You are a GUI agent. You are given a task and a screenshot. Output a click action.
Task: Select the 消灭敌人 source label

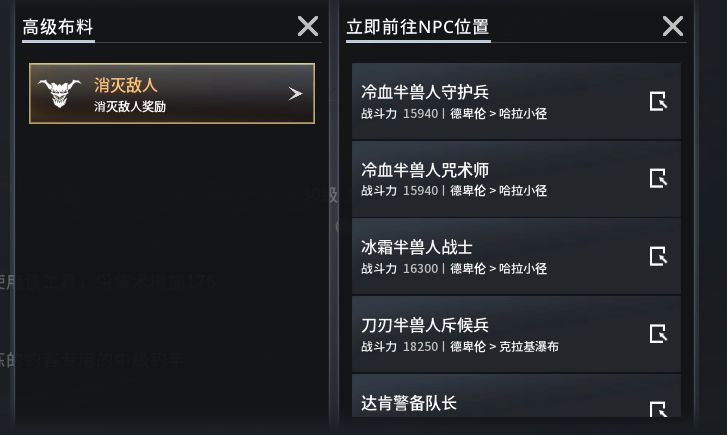point(126,86)
